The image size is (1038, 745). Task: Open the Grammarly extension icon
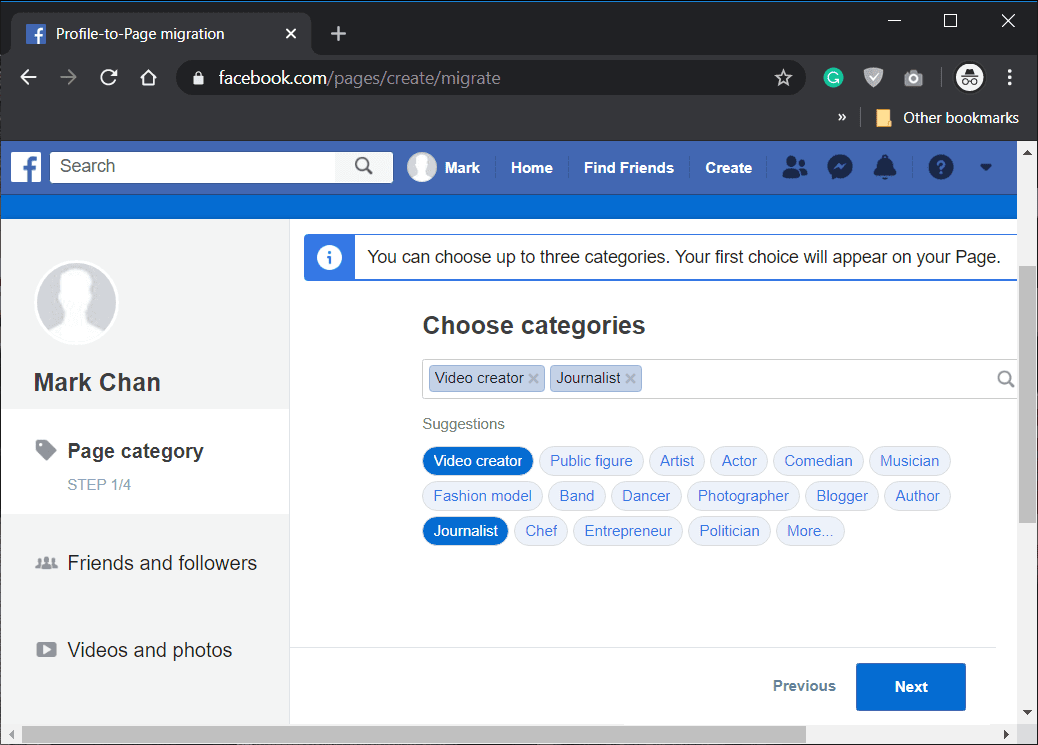click(833, 78)
